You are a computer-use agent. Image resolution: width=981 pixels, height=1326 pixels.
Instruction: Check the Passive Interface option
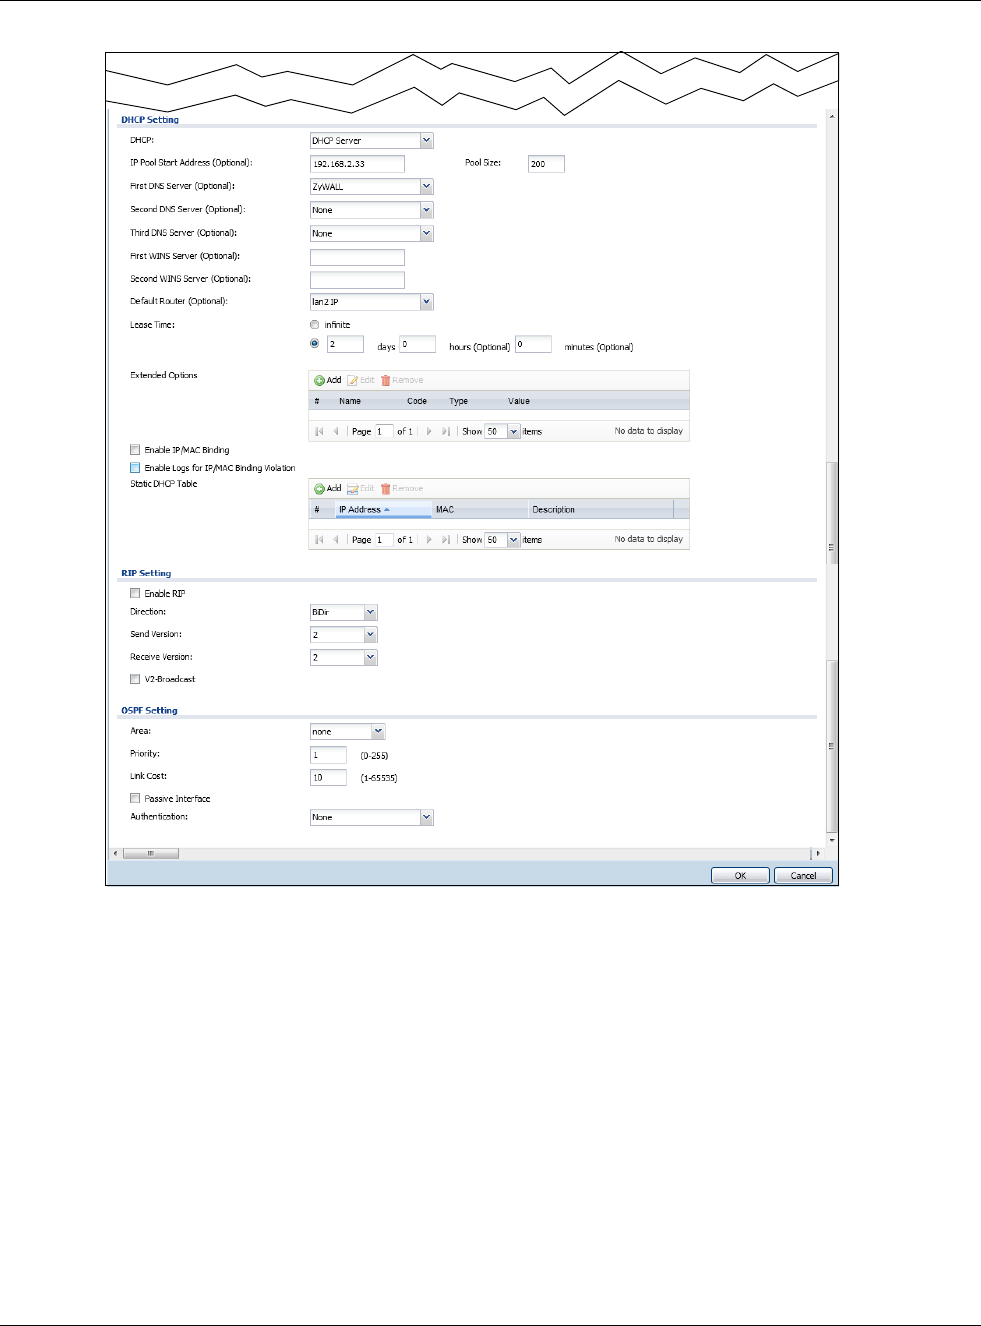coord(135,798)
